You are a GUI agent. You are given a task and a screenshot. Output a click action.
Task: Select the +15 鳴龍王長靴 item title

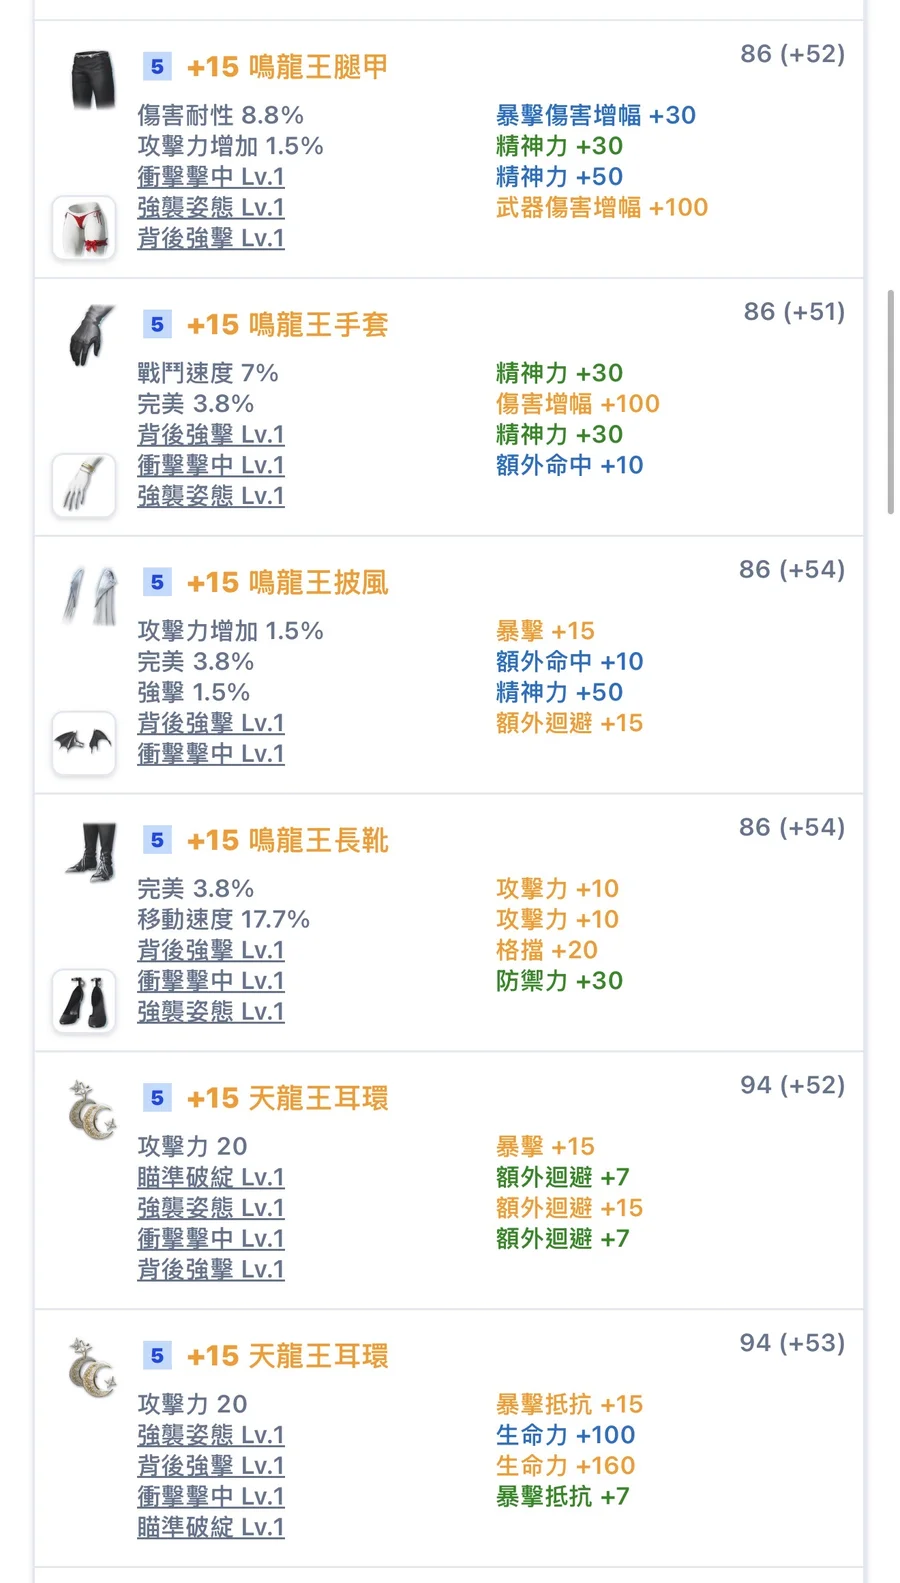(x=288, y=841)
